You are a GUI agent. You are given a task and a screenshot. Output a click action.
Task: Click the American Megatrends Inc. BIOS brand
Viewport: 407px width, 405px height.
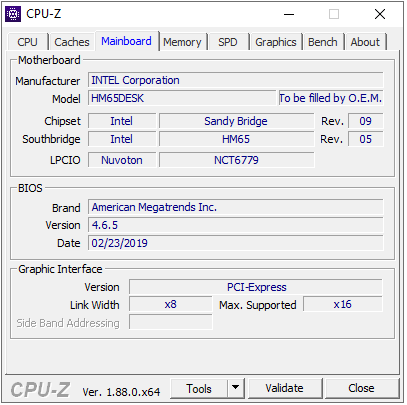pyautogui.click(x=236, y=207)
